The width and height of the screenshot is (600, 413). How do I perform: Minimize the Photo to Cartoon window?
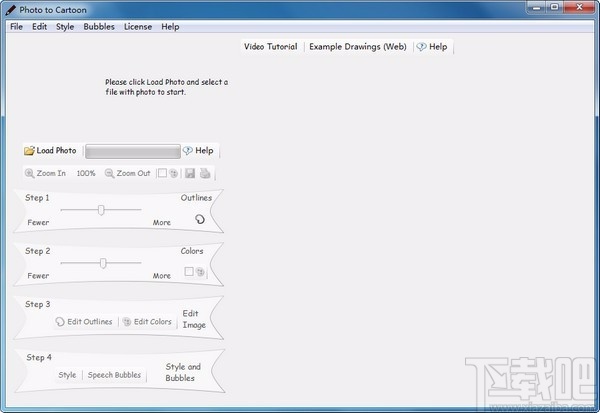(x=537, y=7)
